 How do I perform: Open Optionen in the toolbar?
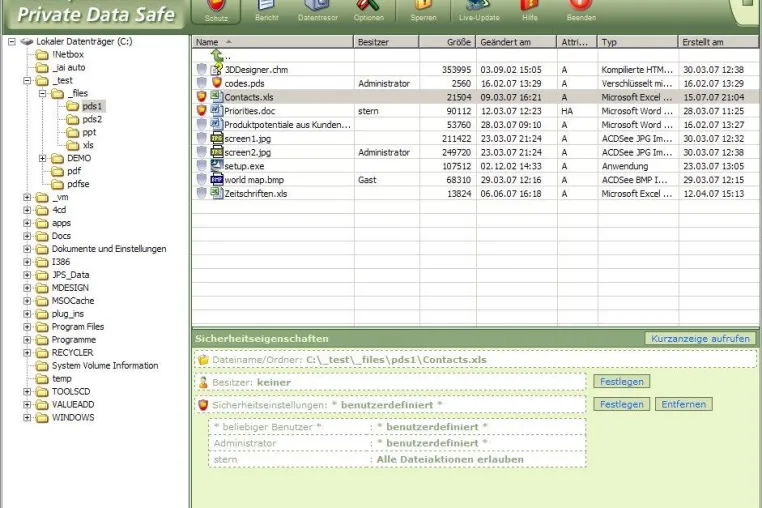click(368, 12)
